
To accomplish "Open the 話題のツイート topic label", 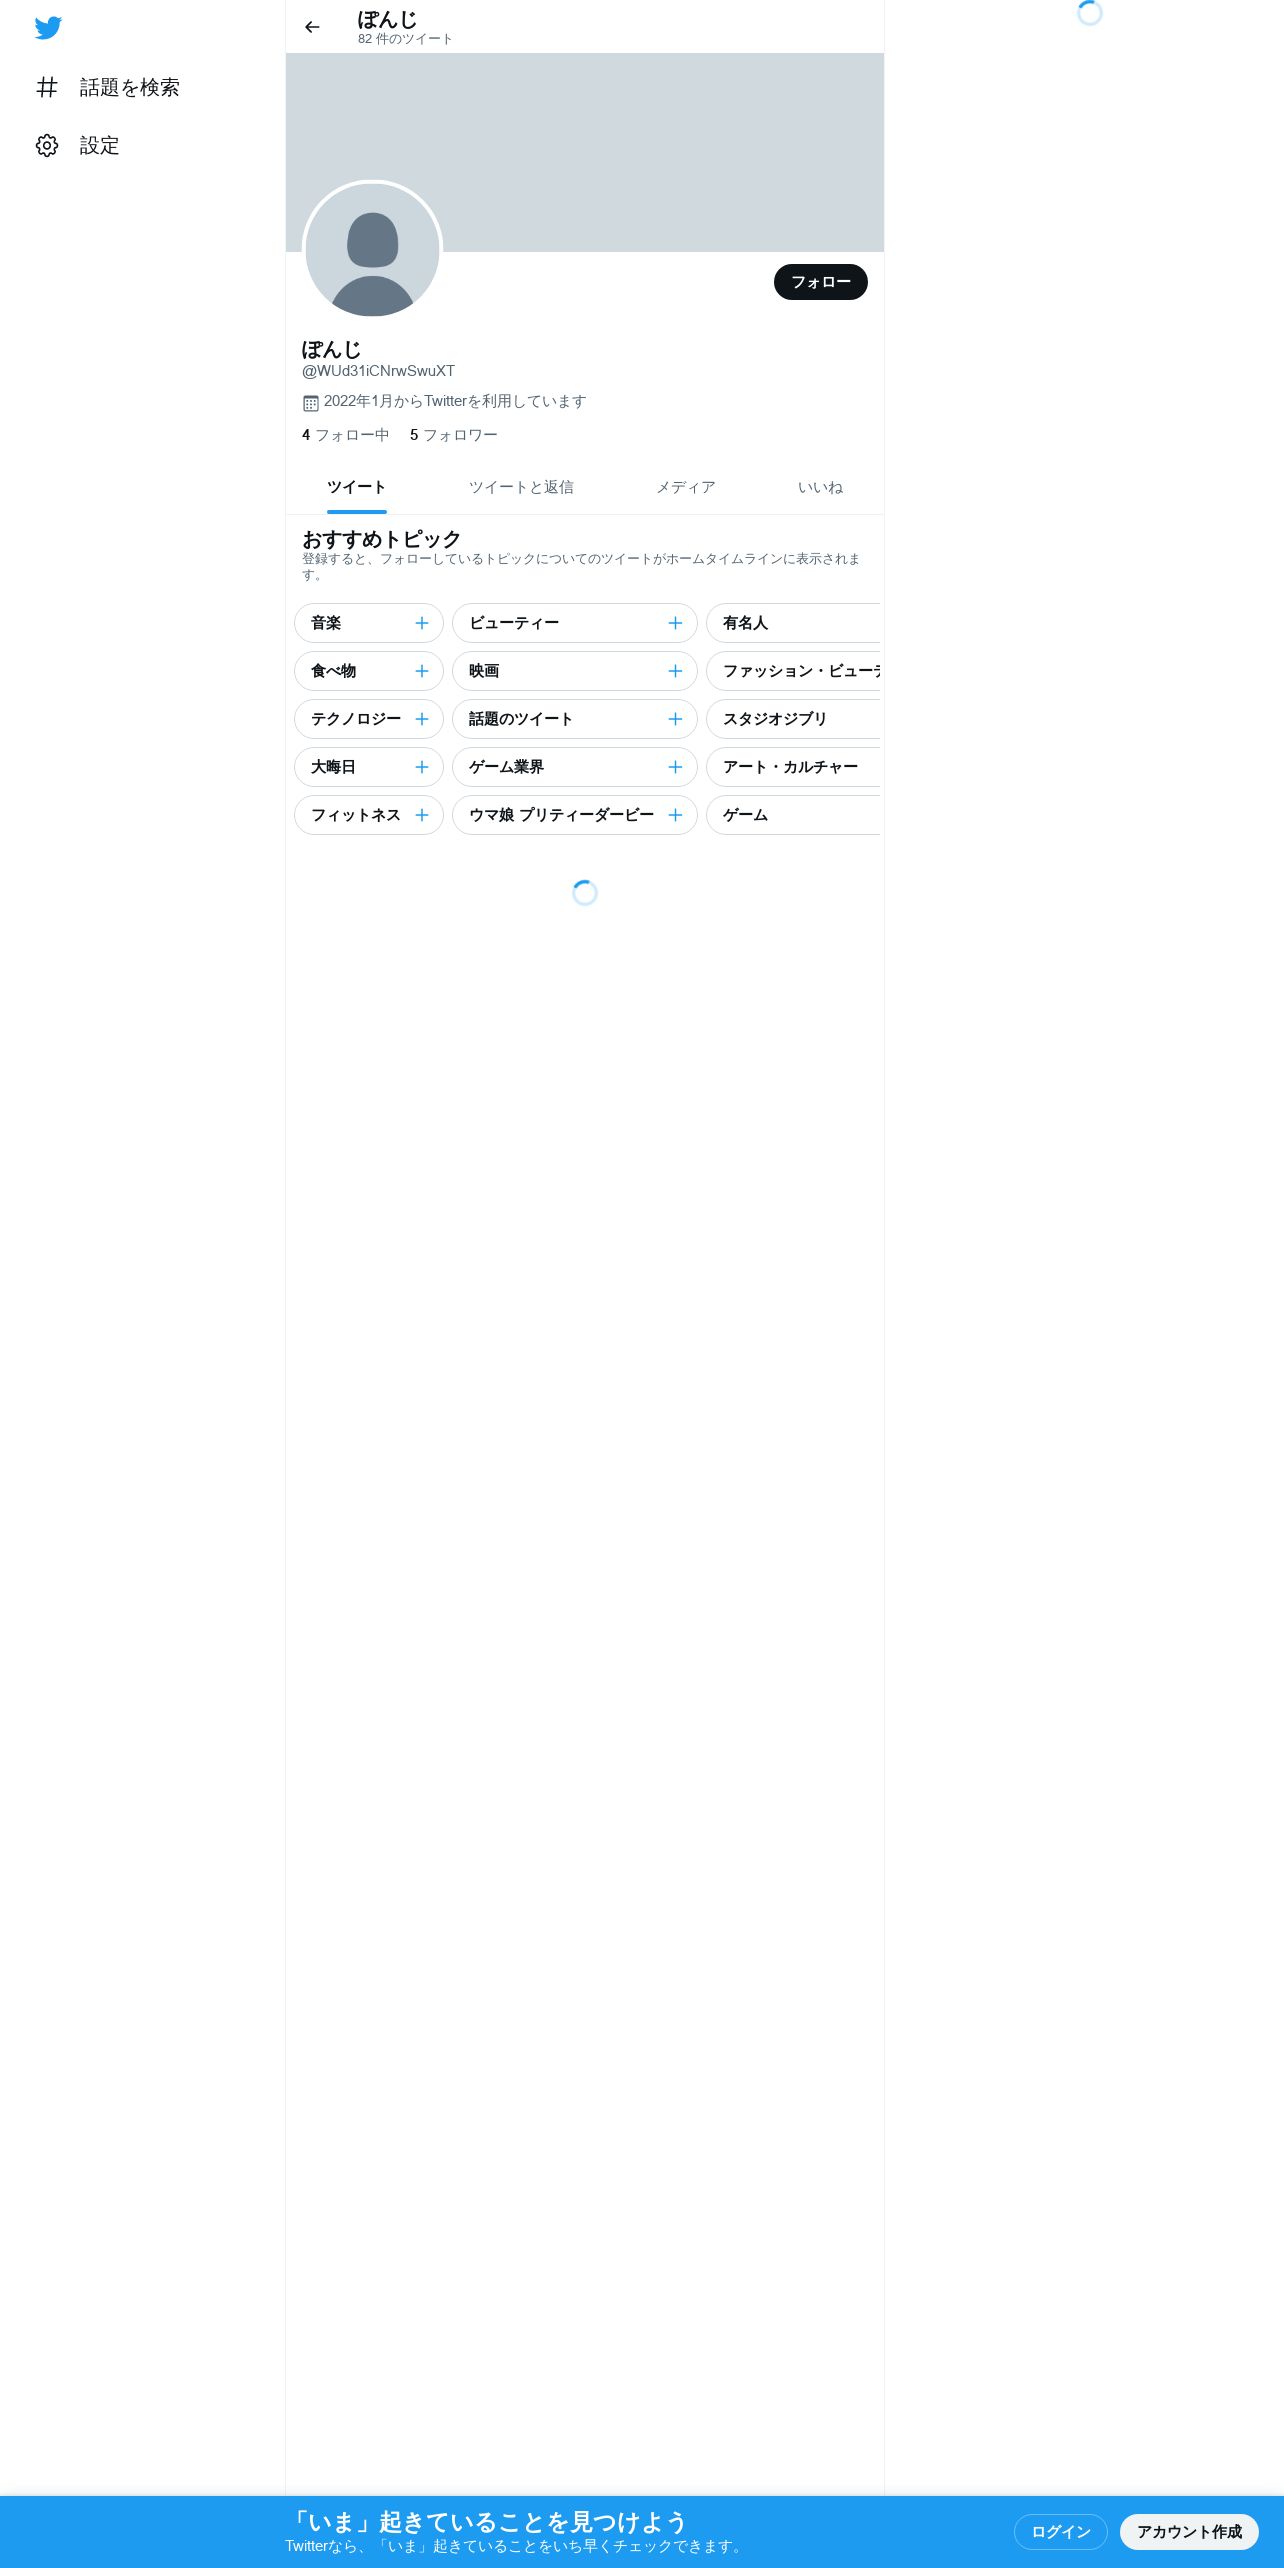I will 521,719.
